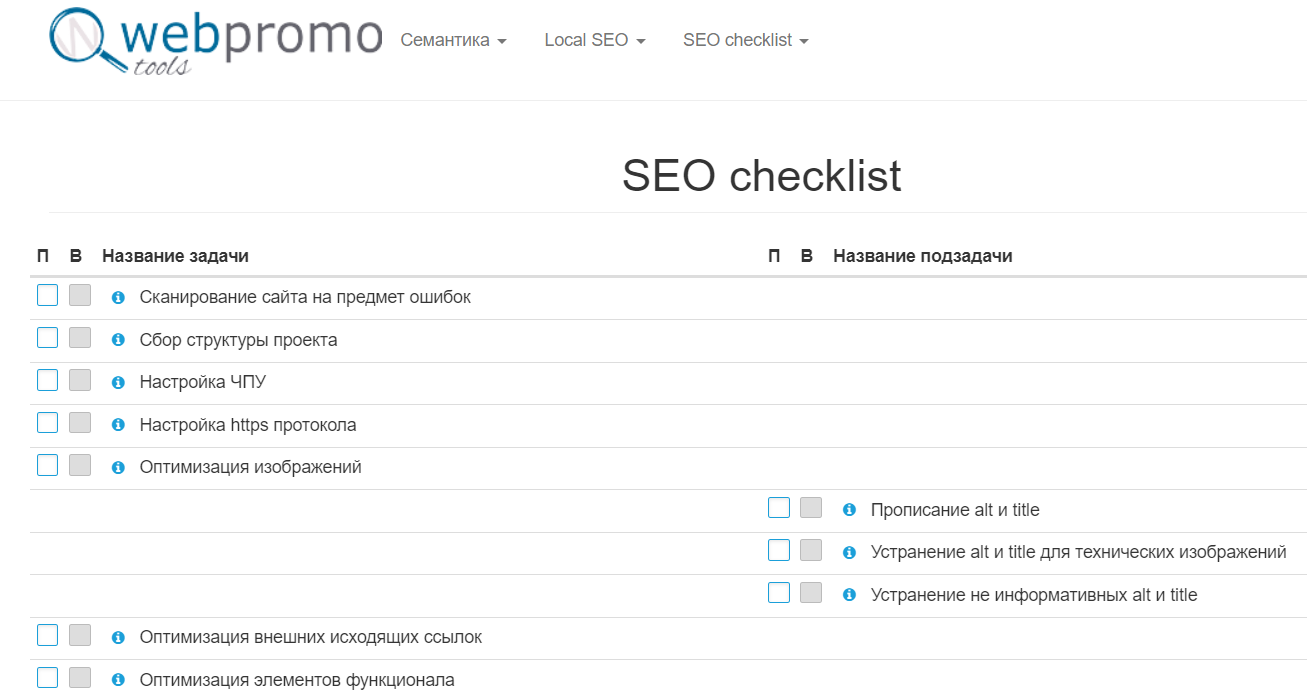Screen dimensions: 1307x699
Task: Show info for Настройка https протокола
Action: 118,425
